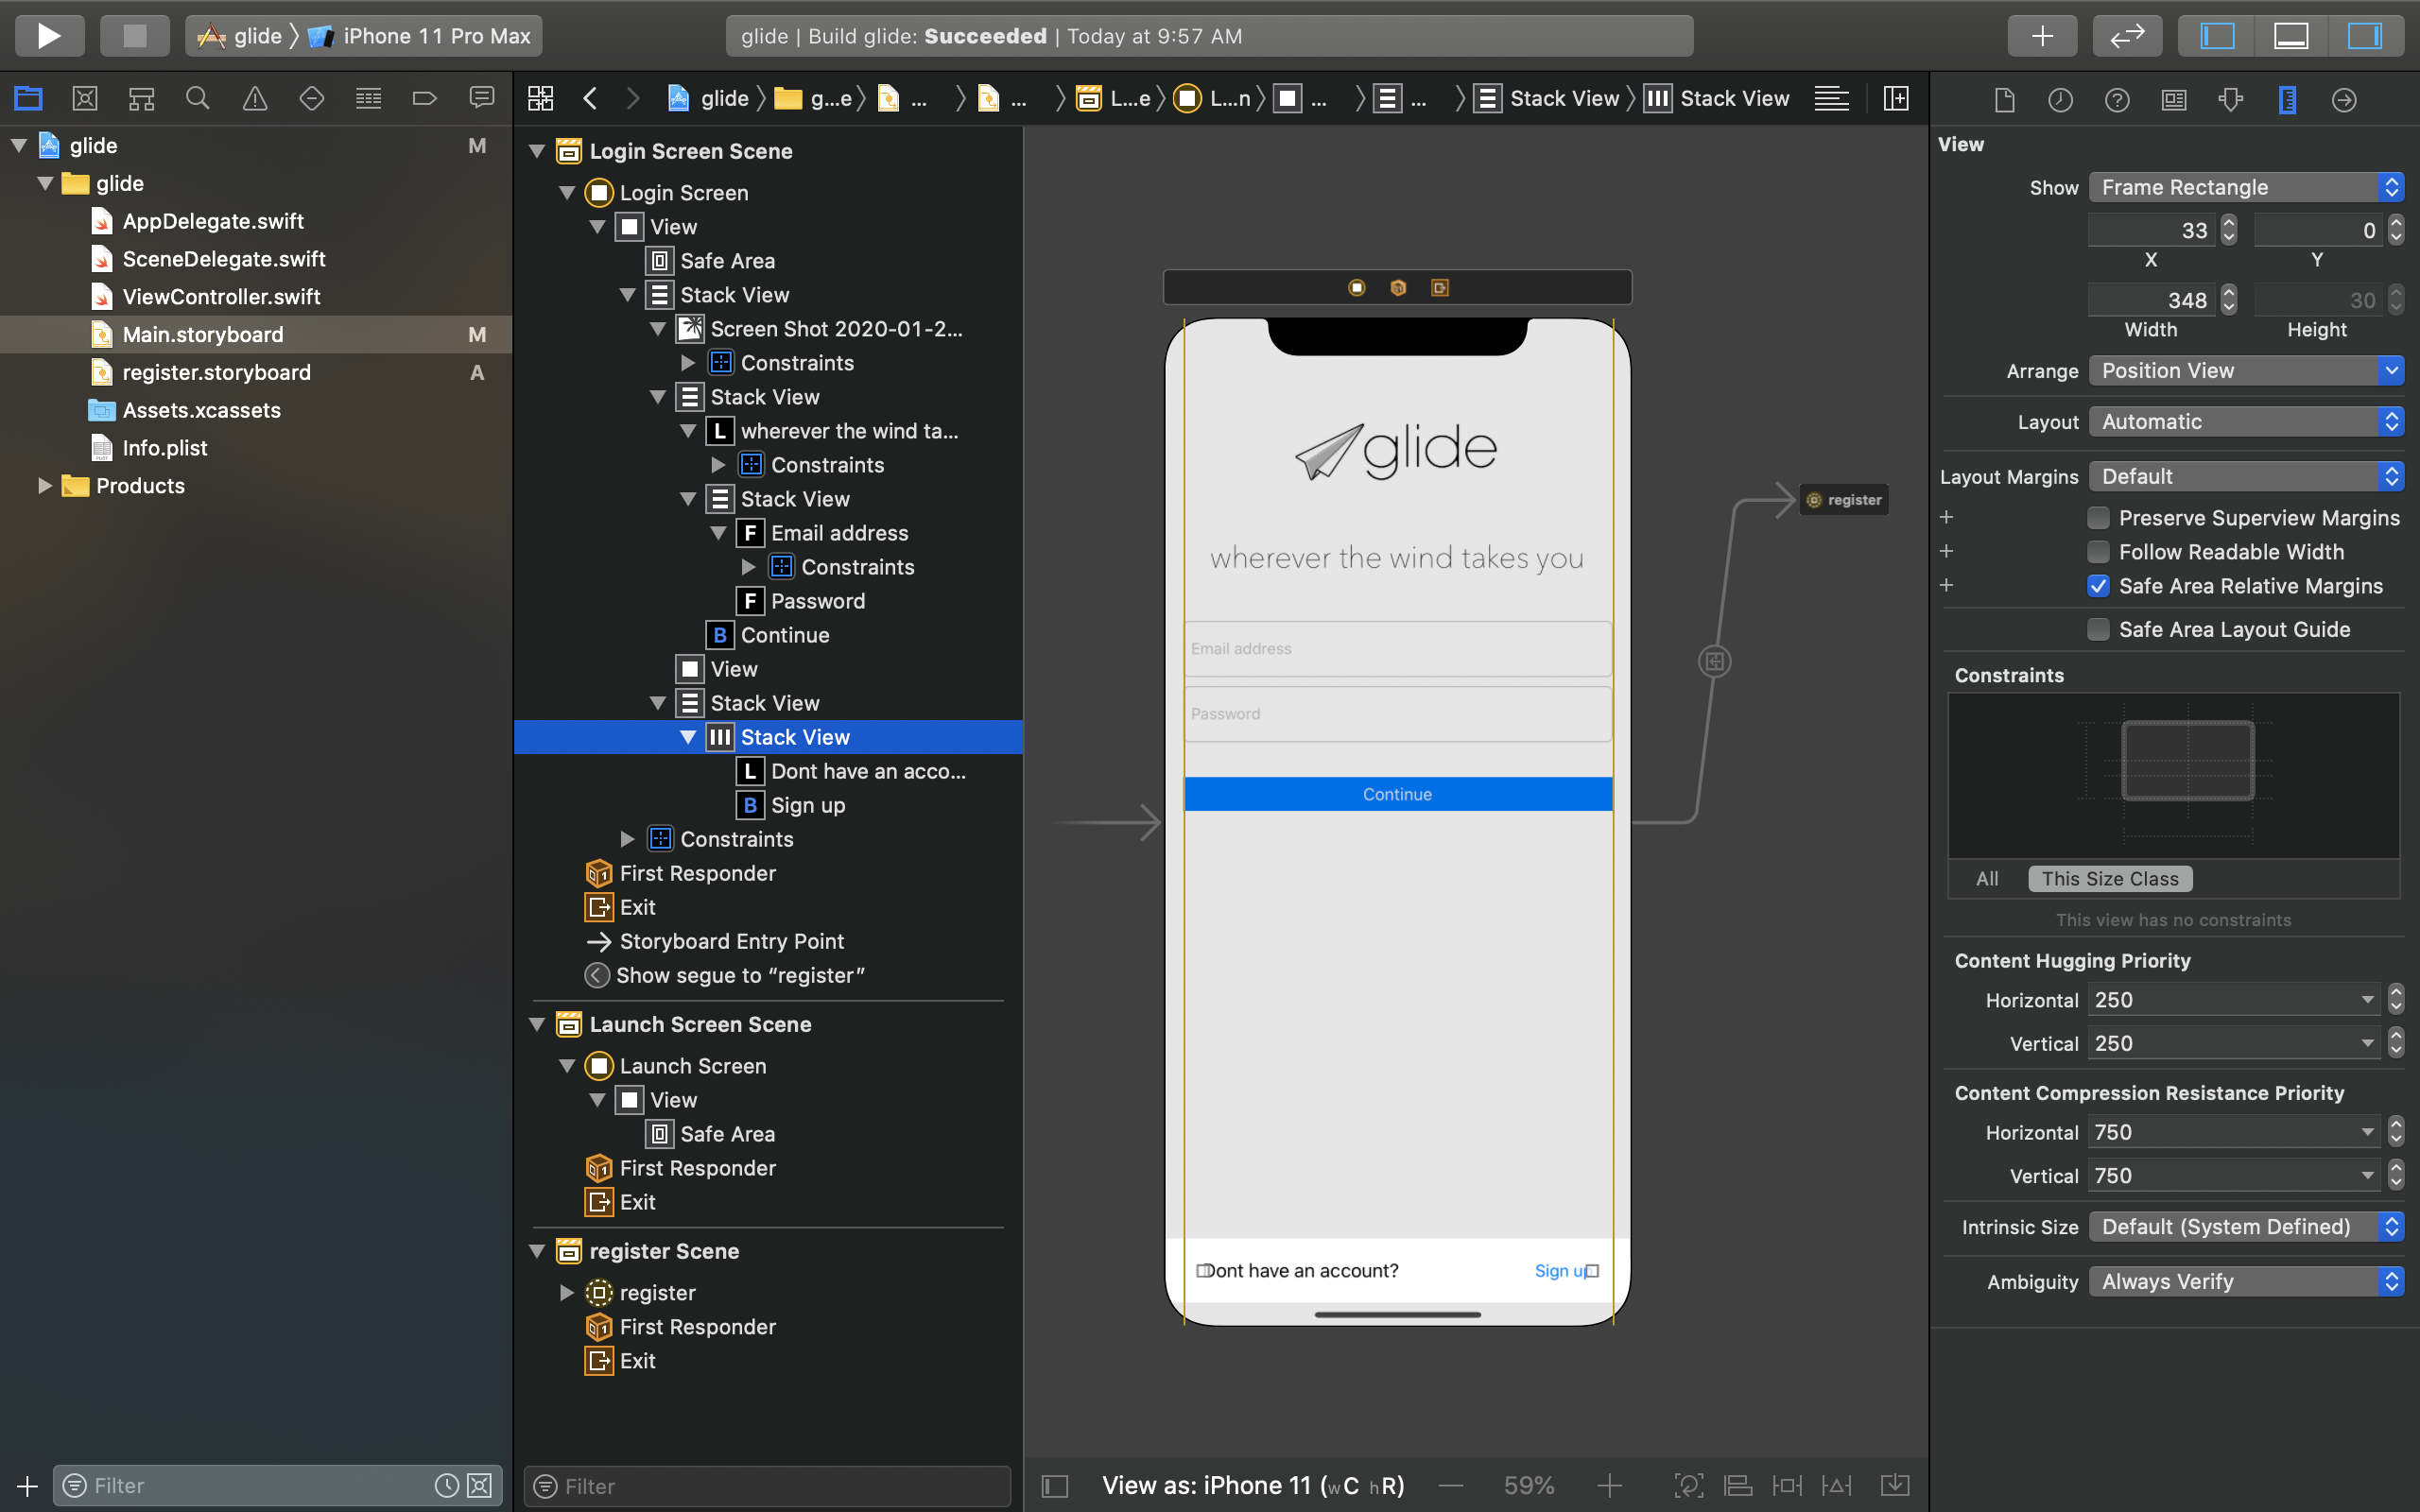Toggle the document outline panel icon

click(1055, 1485)
